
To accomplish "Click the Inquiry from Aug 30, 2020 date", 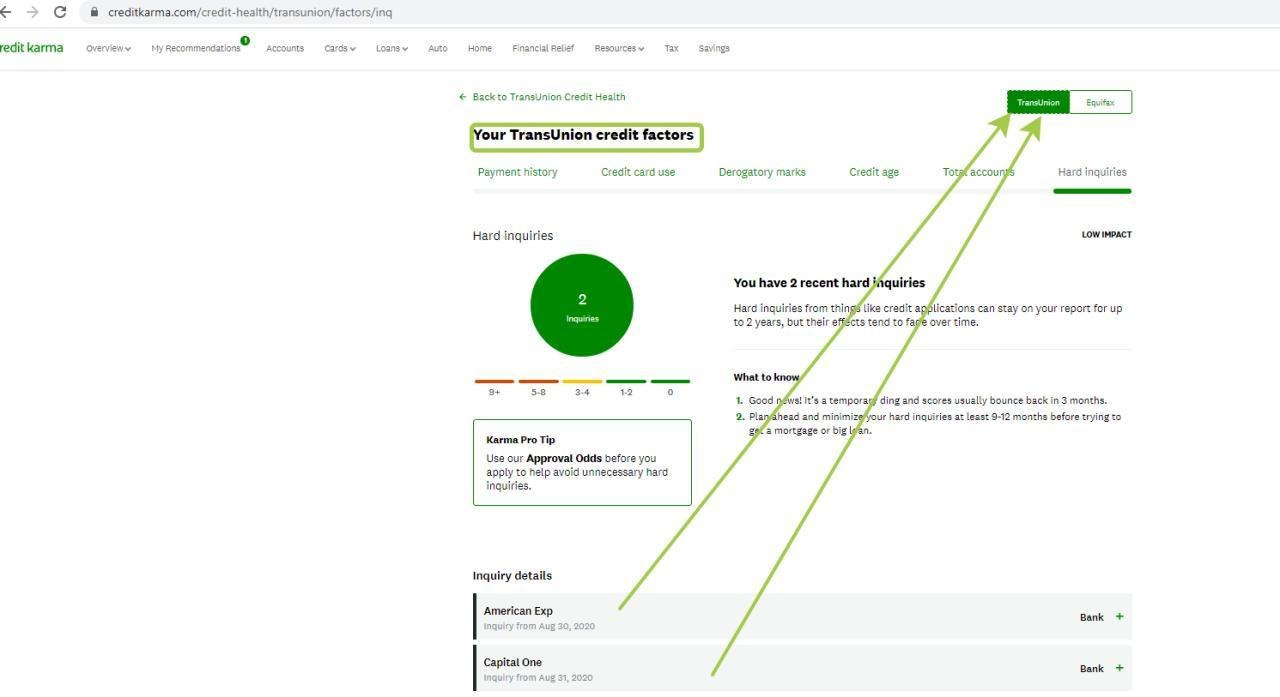I will pos(539,627).
